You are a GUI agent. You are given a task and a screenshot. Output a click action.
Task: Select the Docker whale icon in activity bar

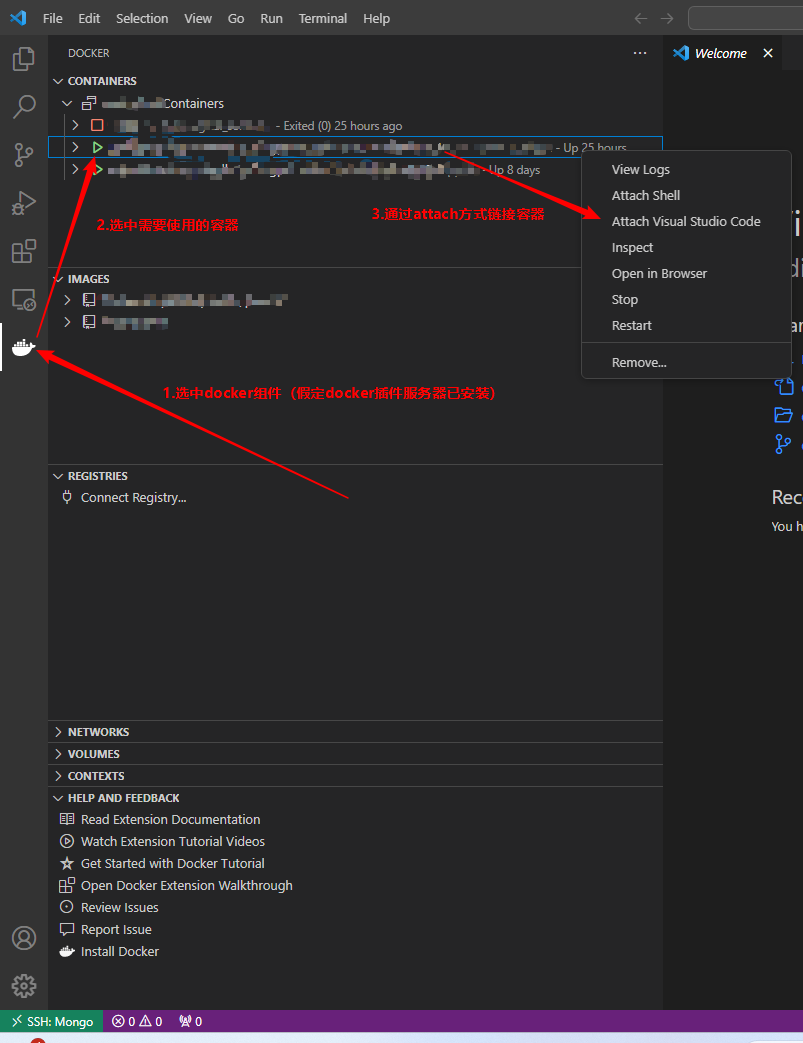(x=24, y=347)
